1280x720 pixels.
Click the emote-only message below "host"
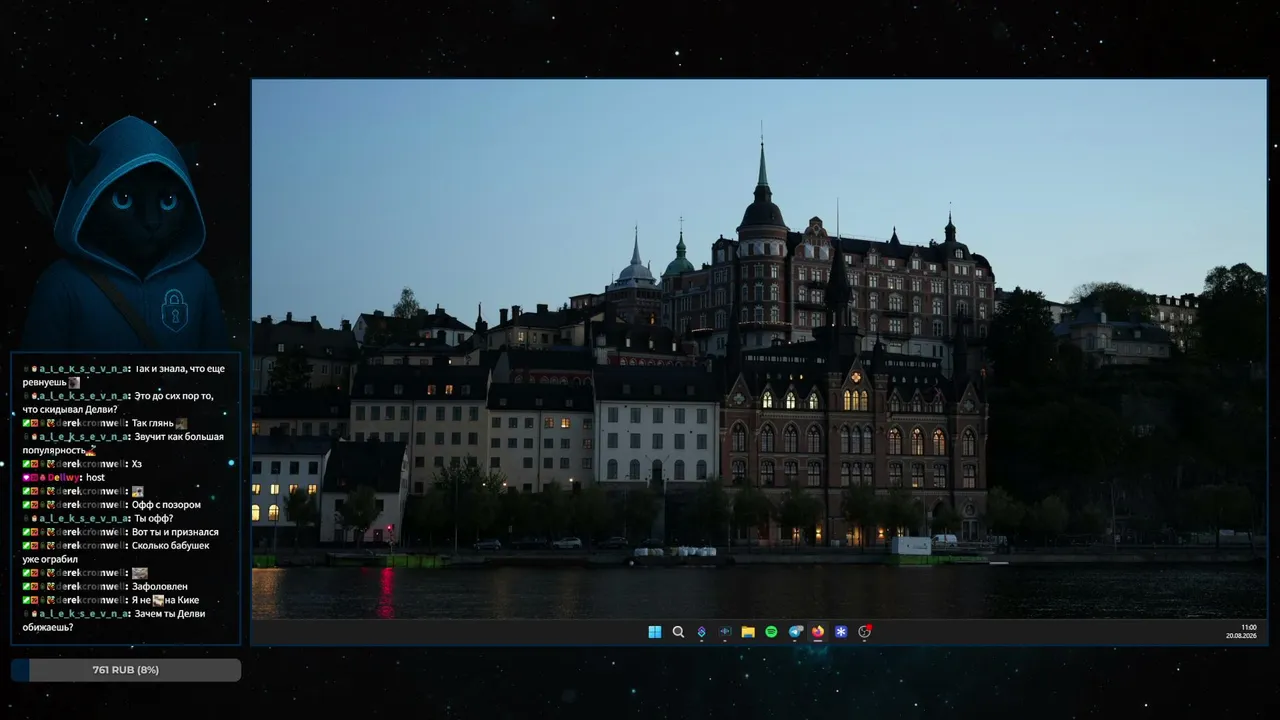(138, 492)
